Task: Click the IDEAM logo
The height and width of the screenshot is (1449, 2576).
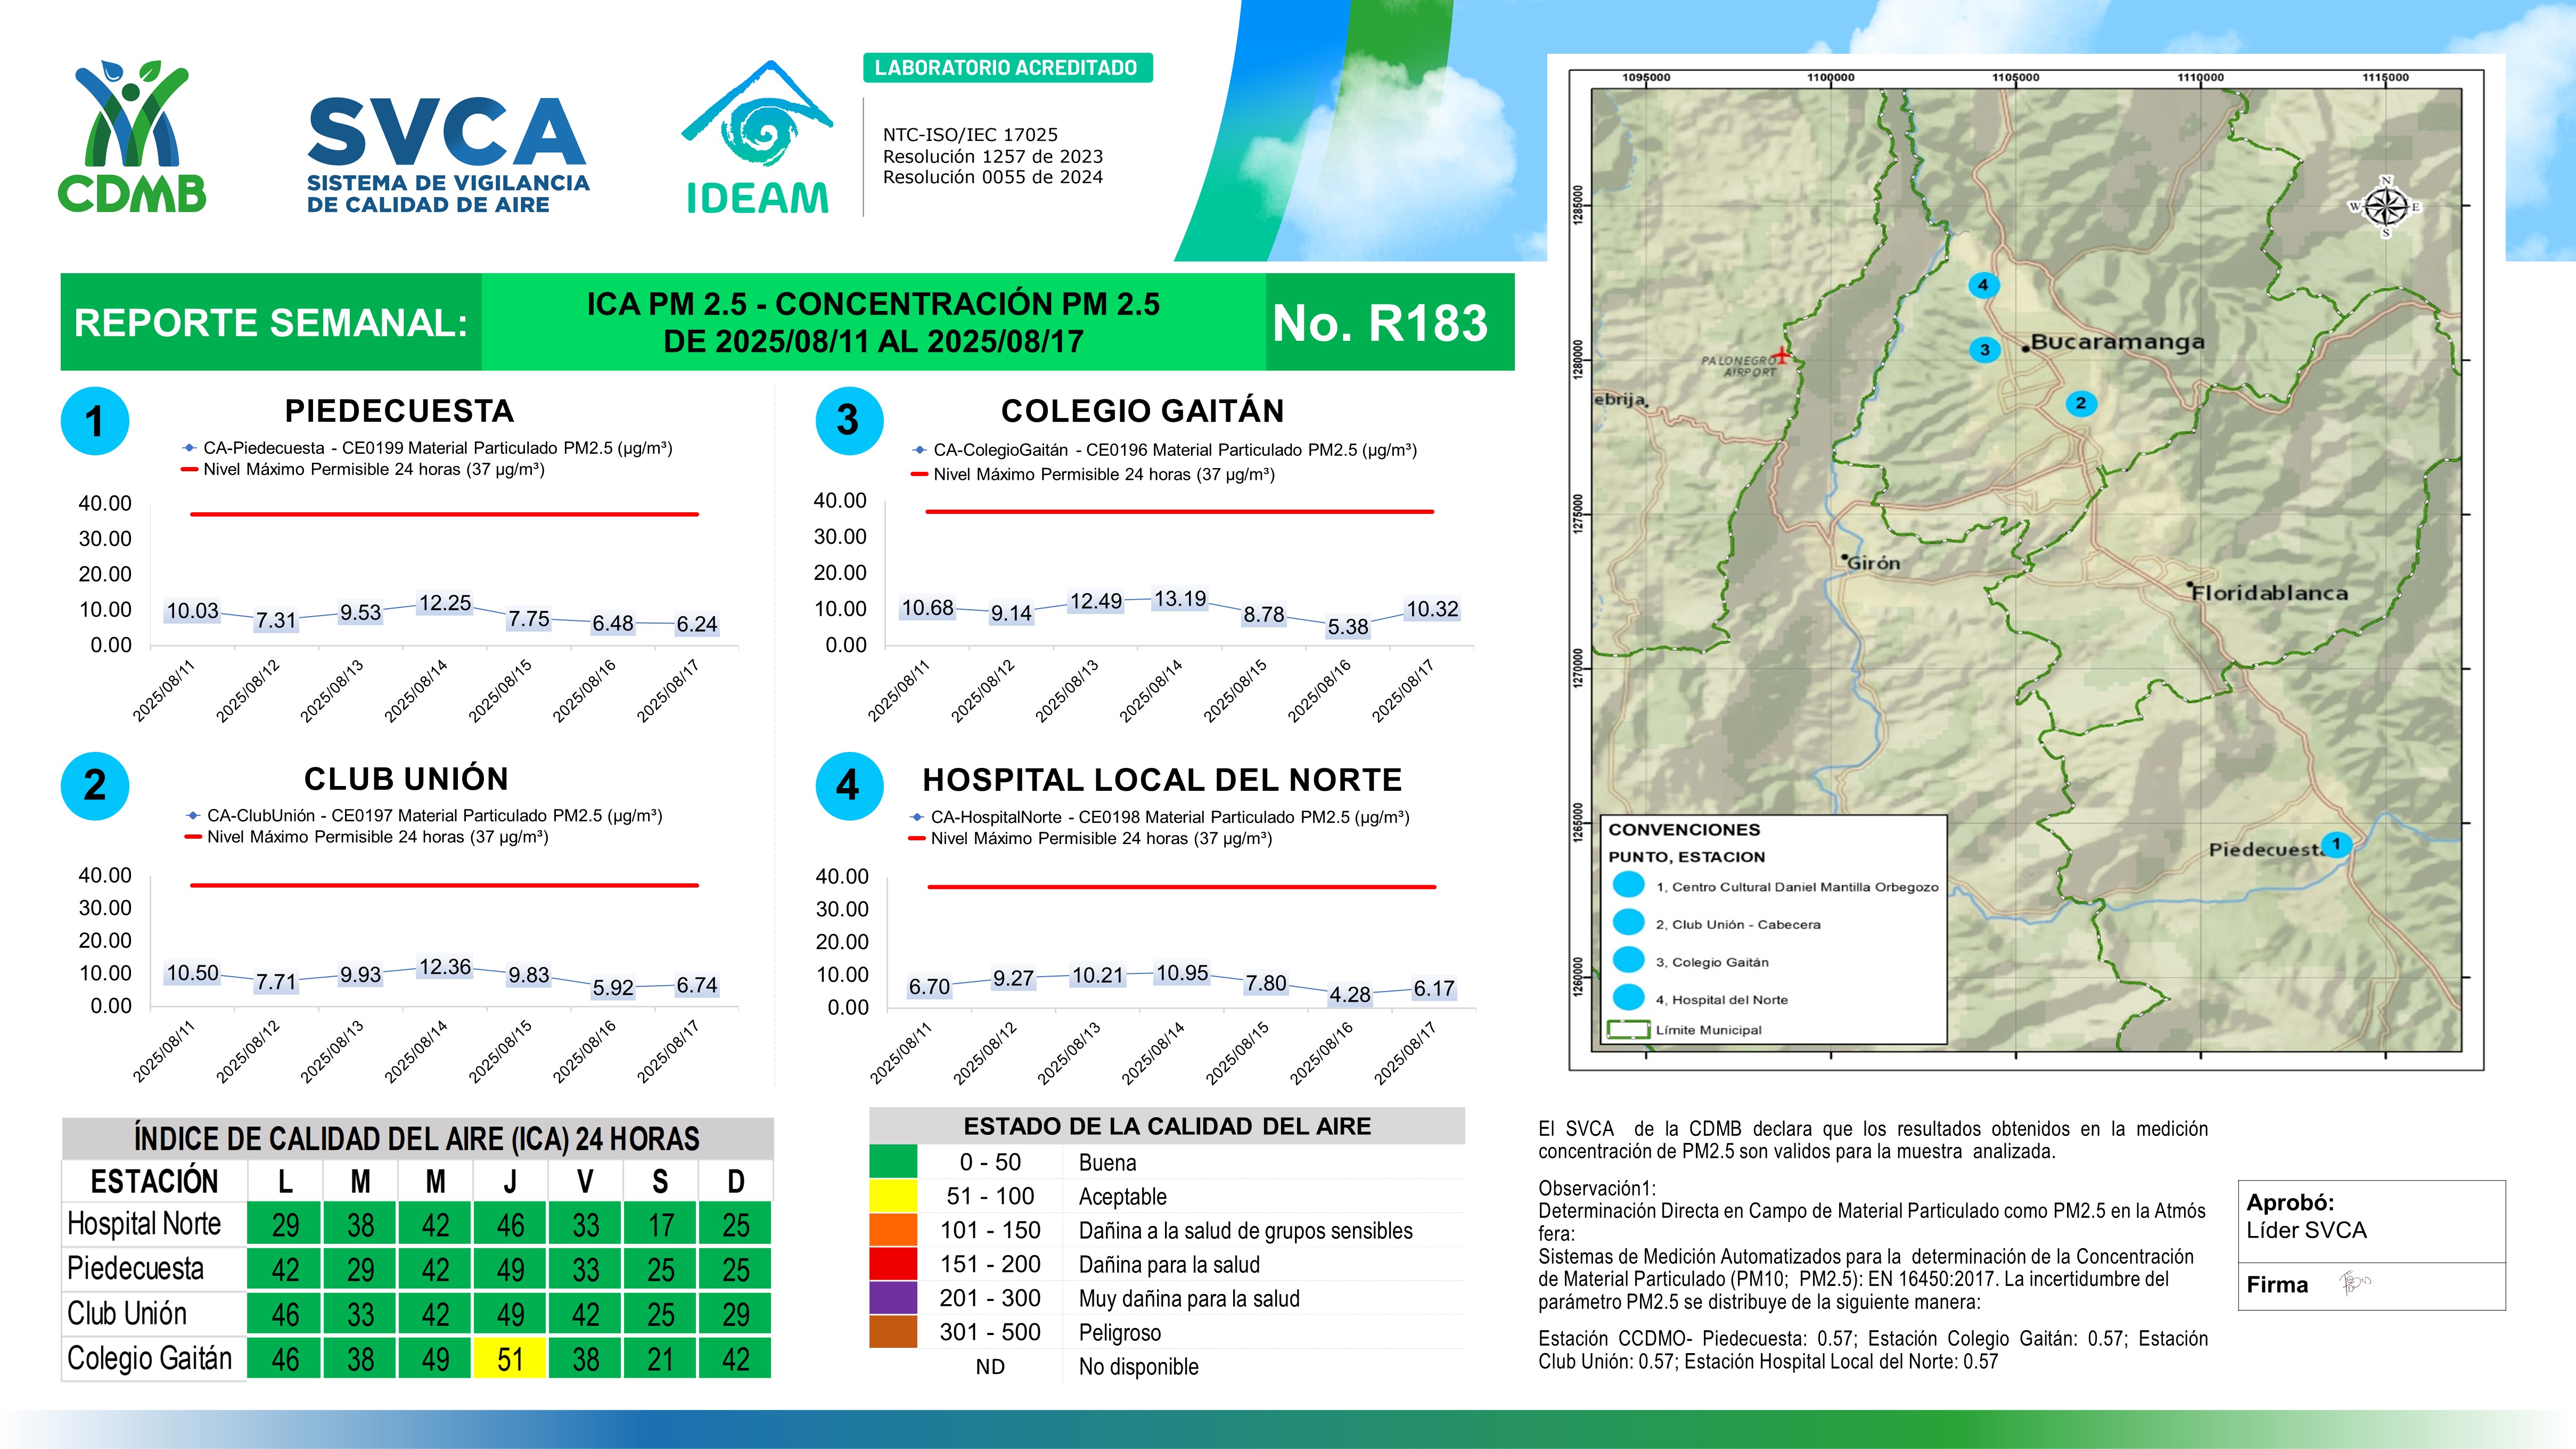Action: (757, 139)
